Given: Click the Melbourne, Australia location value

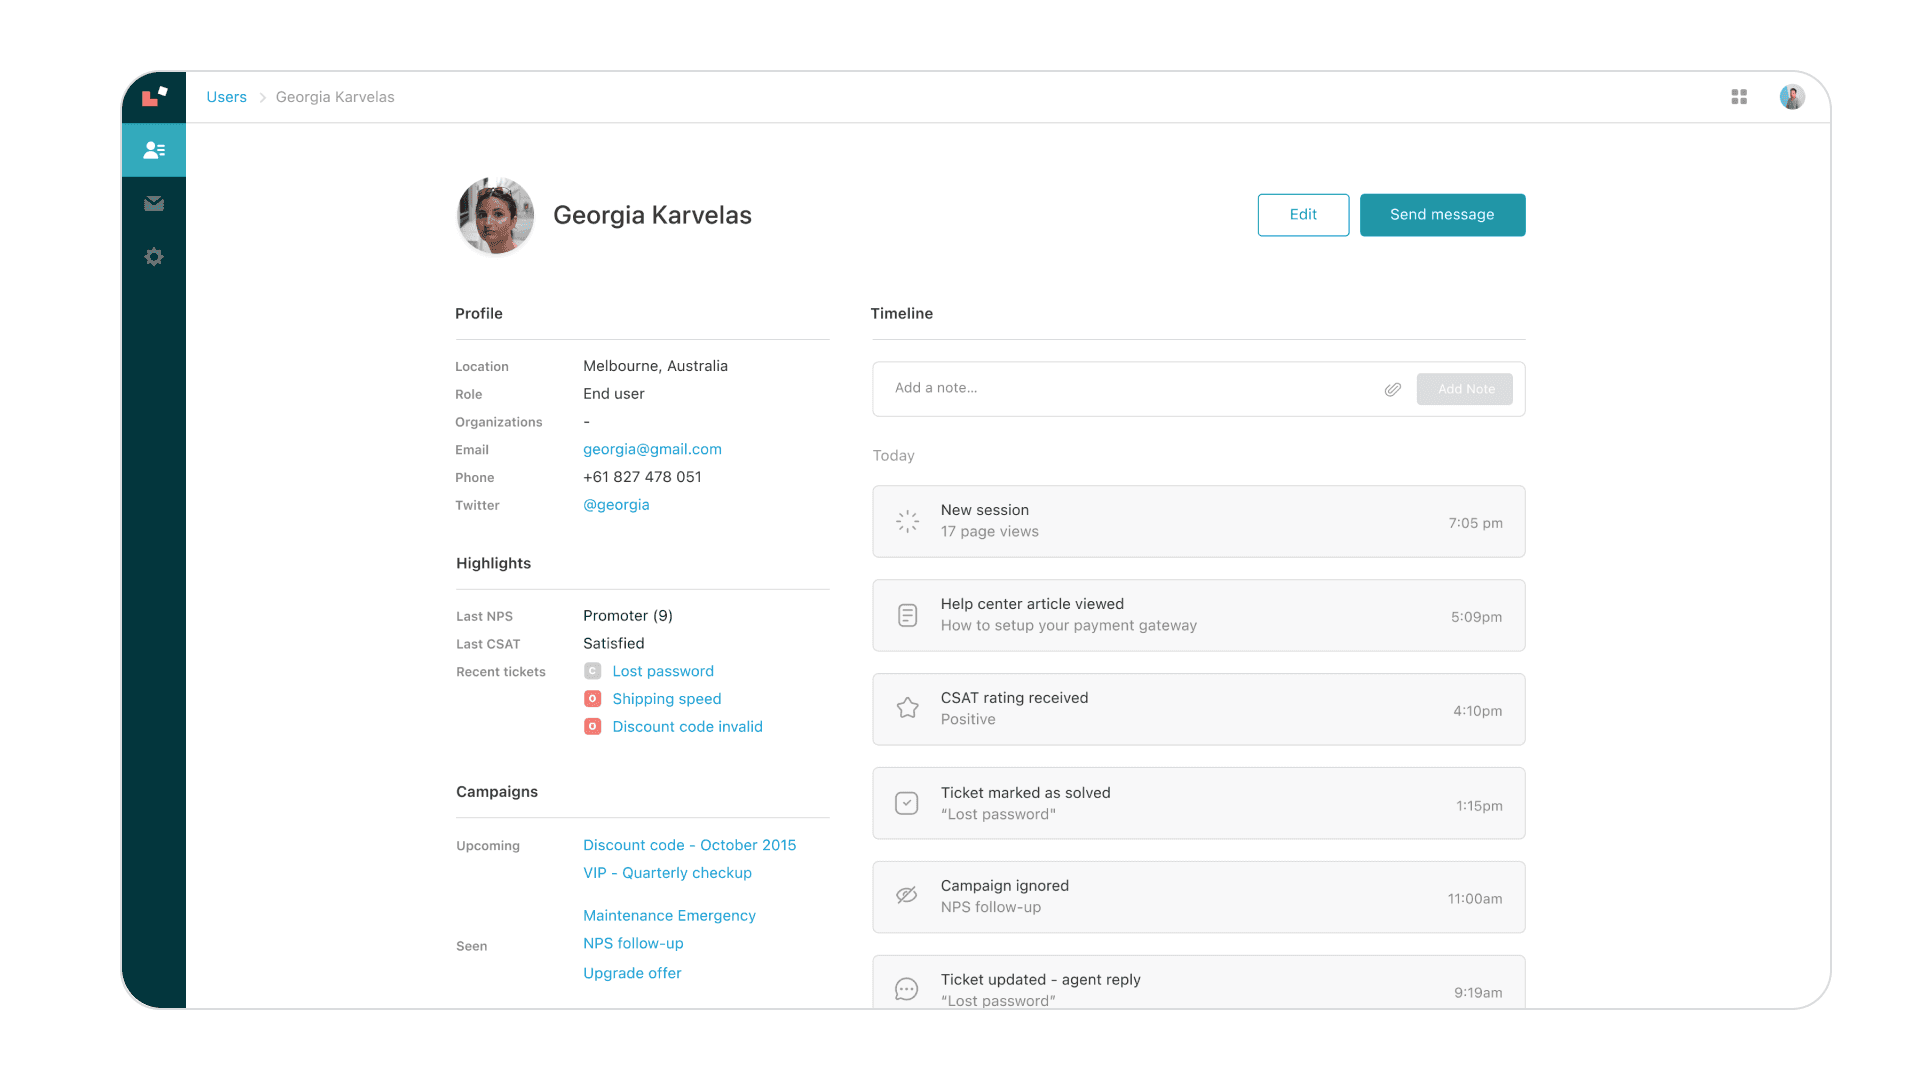Looking at the screenshot, I should pos(655,366).
